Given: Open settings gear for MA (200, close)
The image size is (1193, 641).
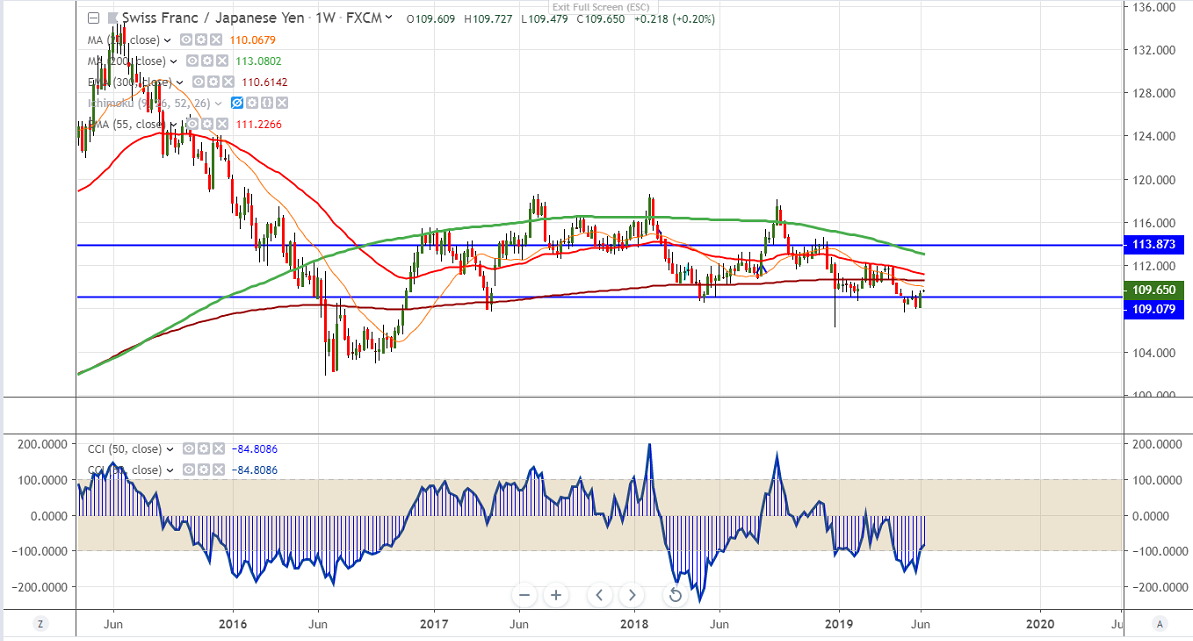Looking at the screenshot, I should click(x=207, y=61).
